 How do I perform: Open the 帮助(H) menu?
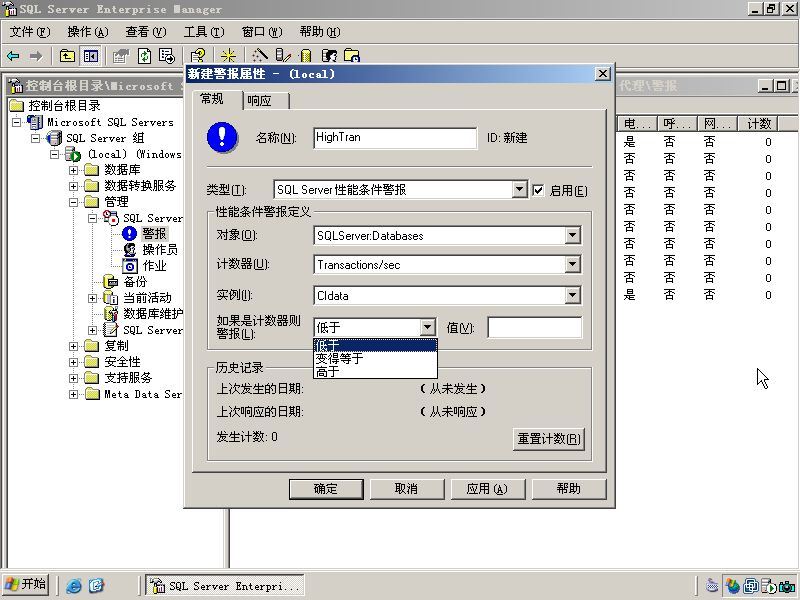pyautogui.click(x=320, y=32)
